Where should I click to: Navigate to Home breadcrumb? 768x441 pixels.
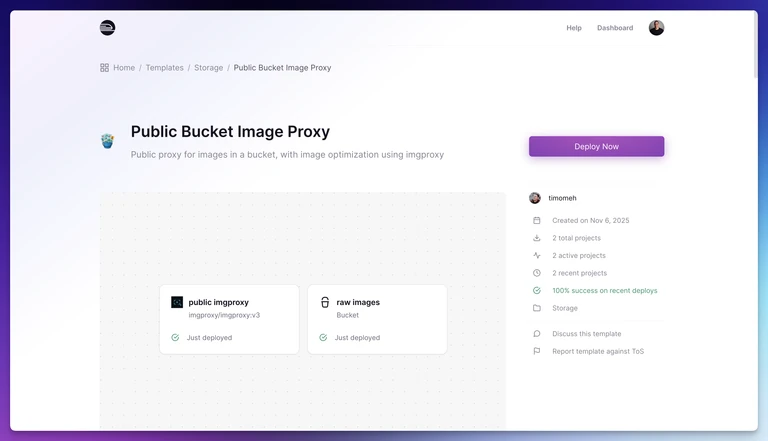(x=124, y=68)
